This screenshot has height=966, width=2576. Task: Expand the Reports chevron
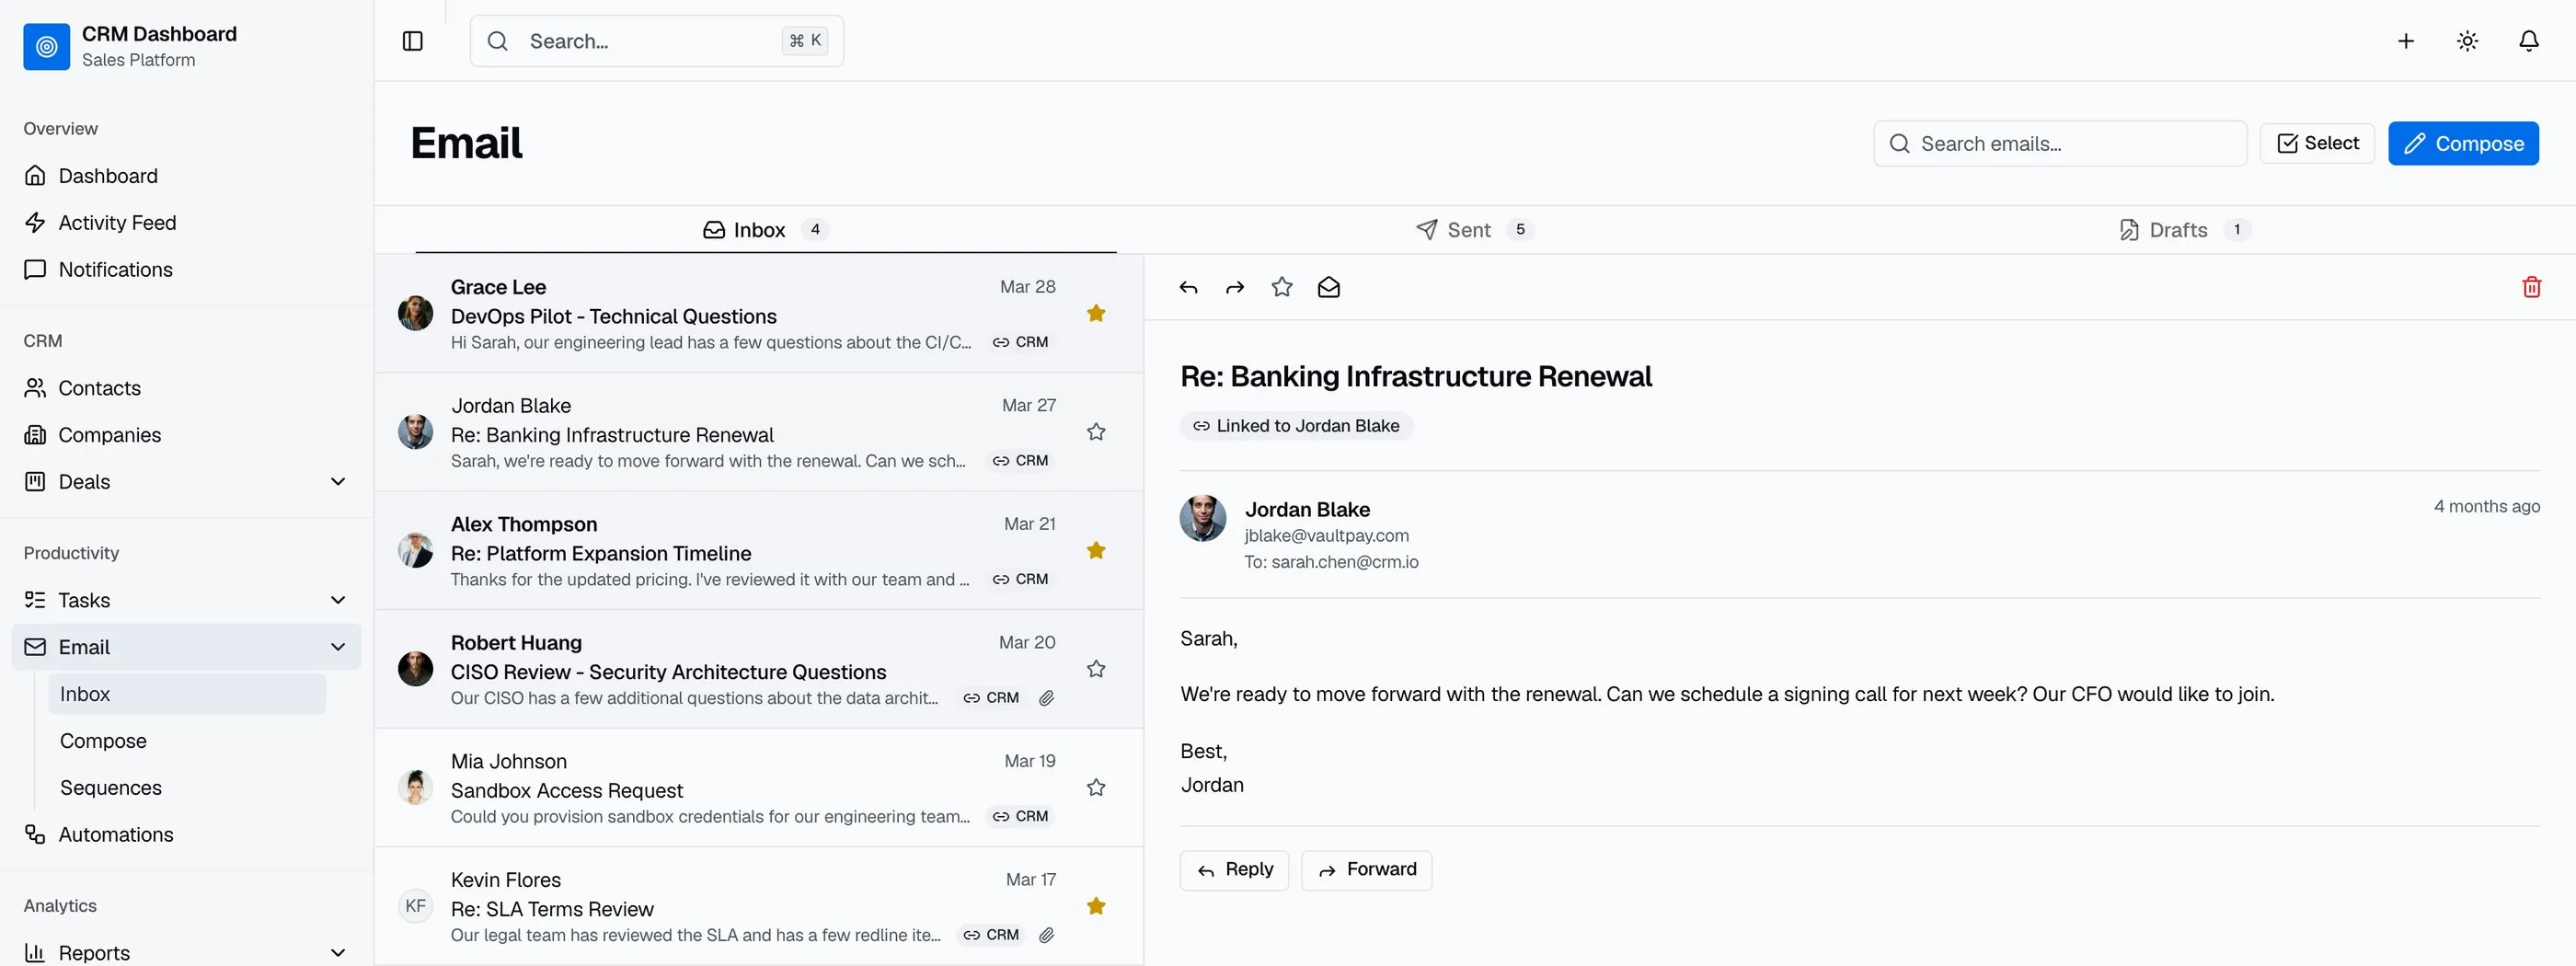click(x=338, y=953)
